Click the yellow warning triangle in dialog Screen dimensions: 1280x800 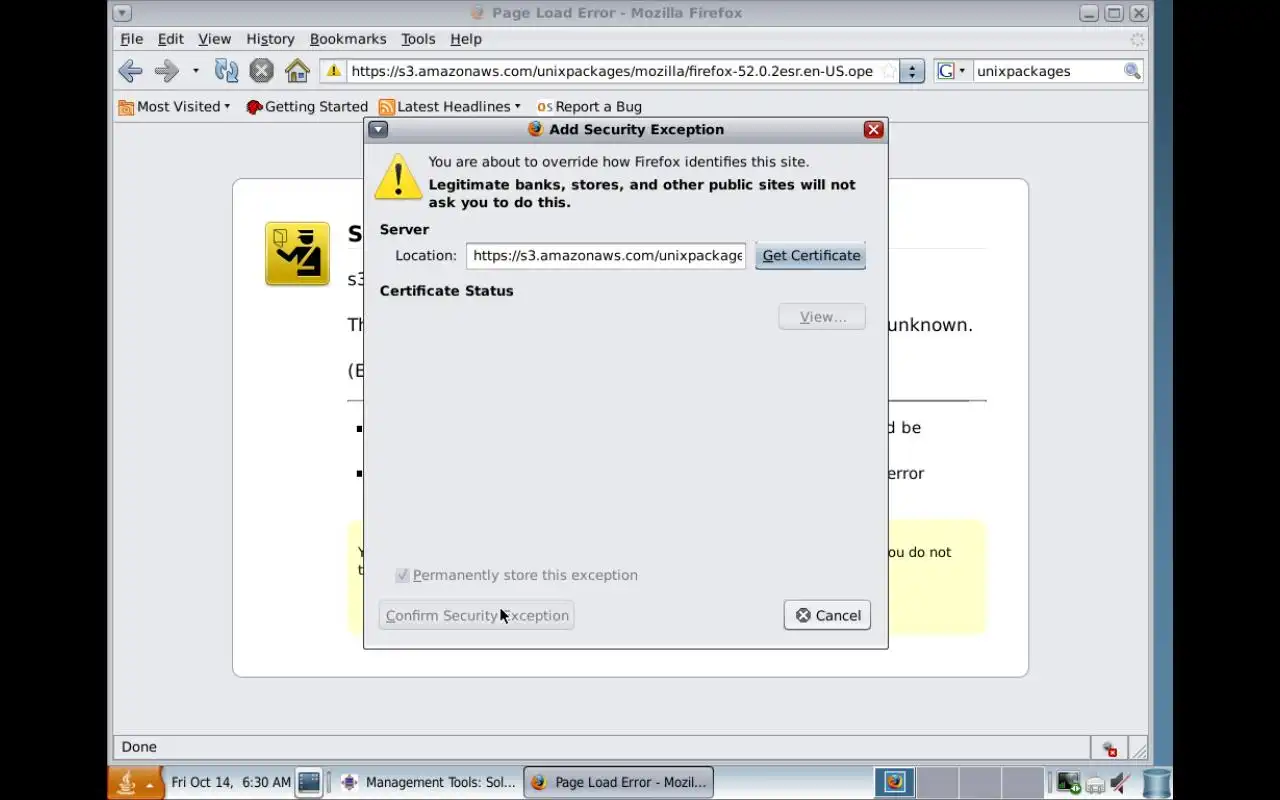pos(398,177)
